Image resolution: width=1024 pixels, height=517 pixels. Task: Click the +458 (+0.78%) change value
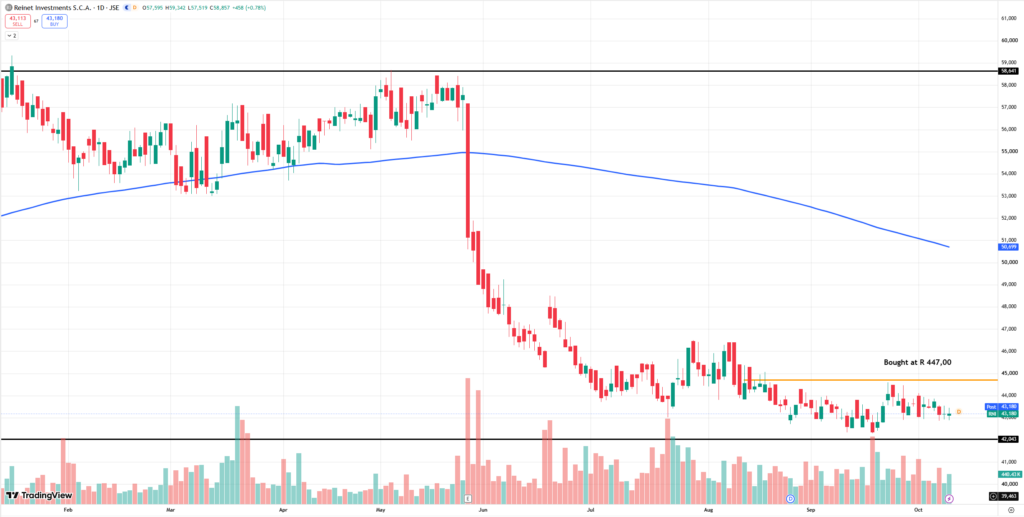[x=249, y=8]
